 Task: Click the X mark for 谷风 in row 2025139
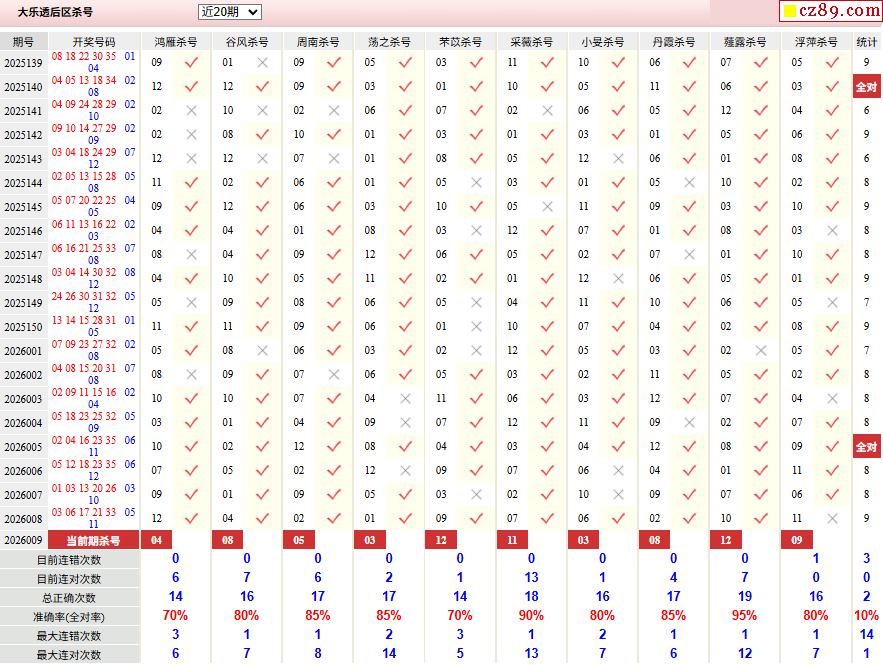(x=262, y=63)
